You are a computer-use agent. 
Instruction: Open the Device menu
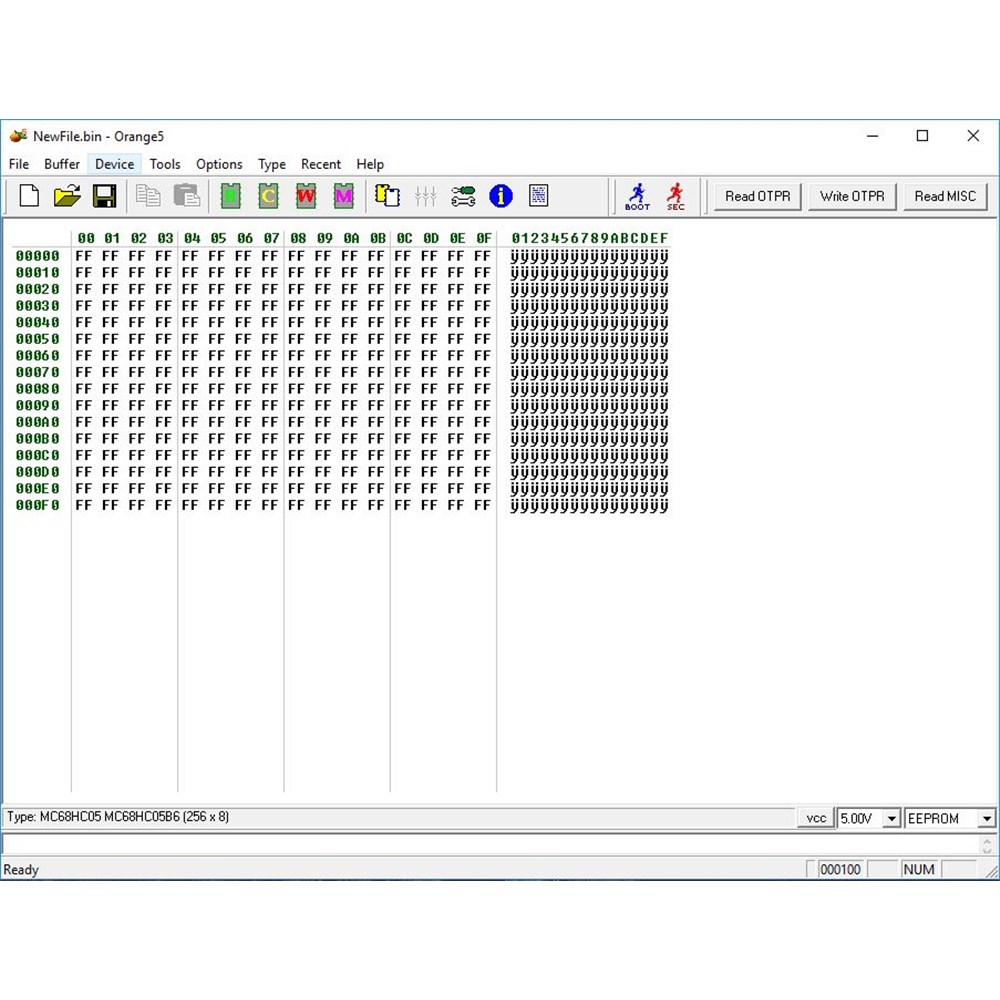[x=114, y=164]
